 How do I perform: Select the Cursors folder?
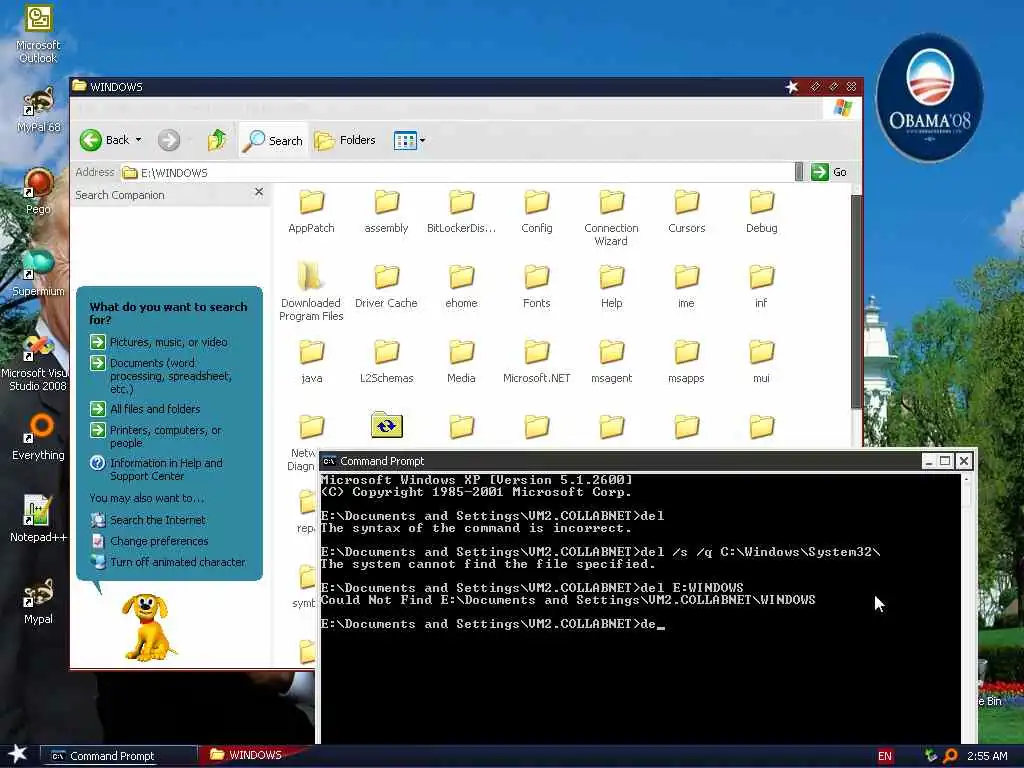click(x=686, y=212)
